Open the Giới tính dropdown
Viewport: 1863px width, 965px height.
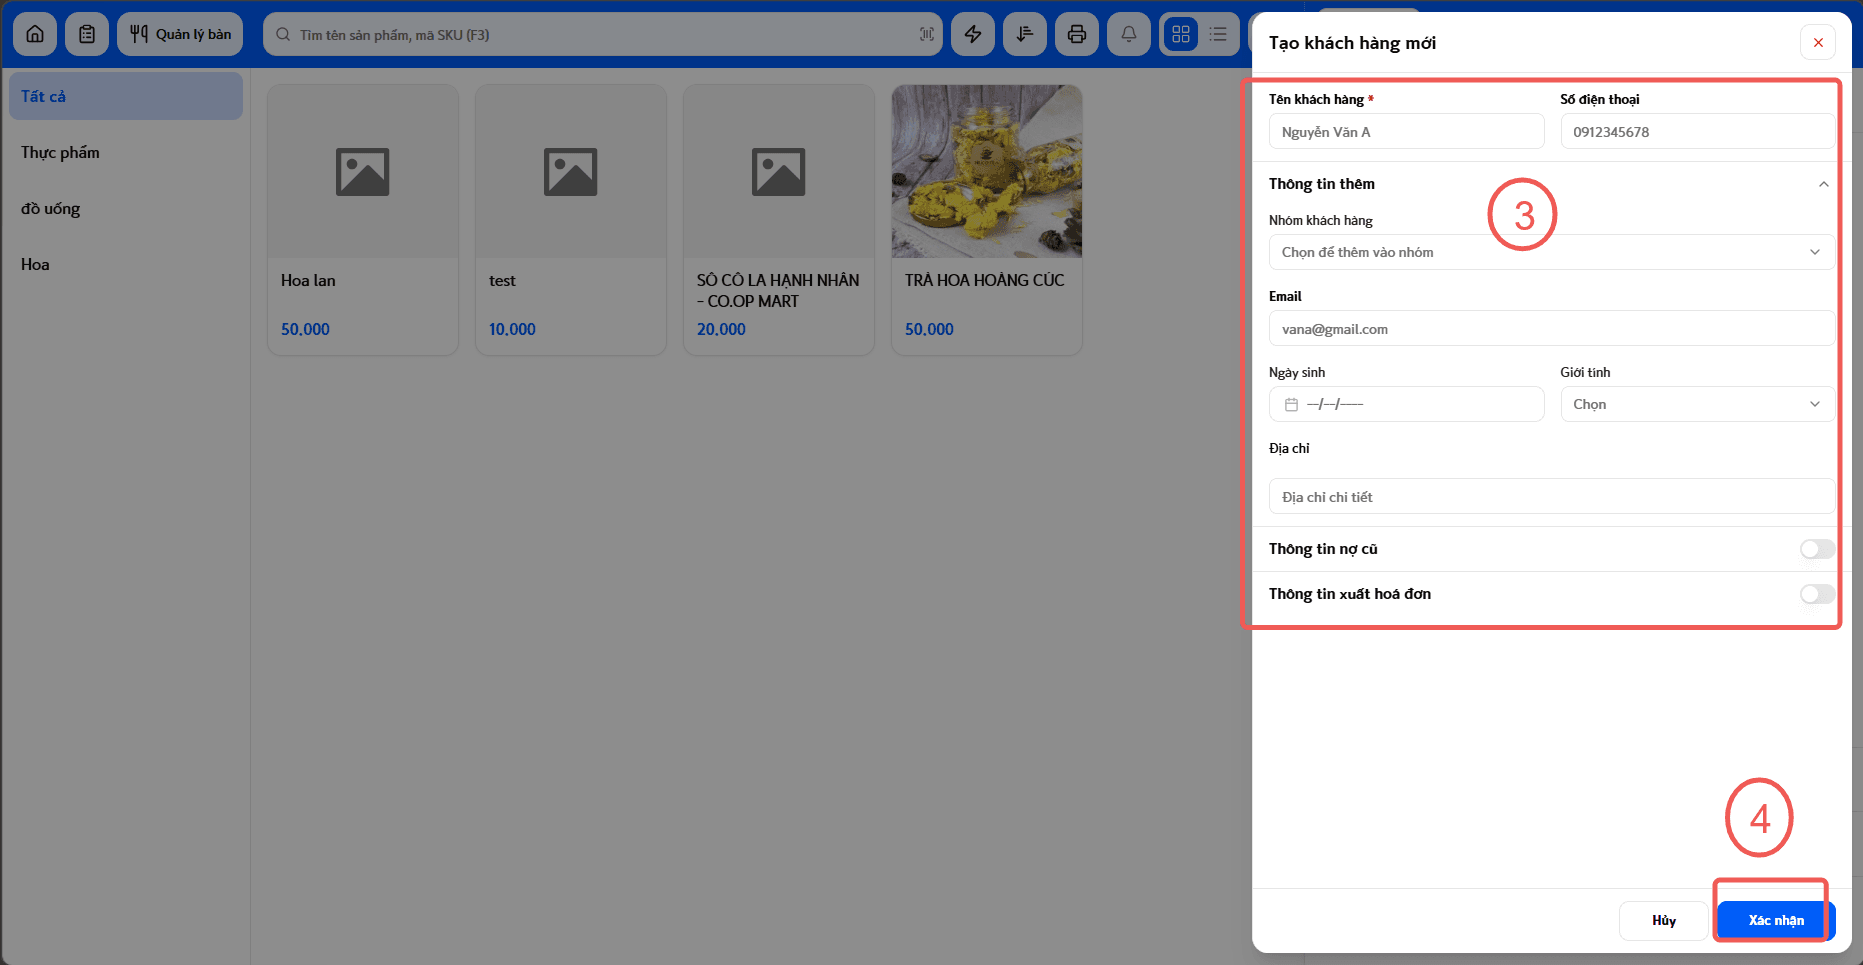pyautogui.click(x=1697, y=404)
